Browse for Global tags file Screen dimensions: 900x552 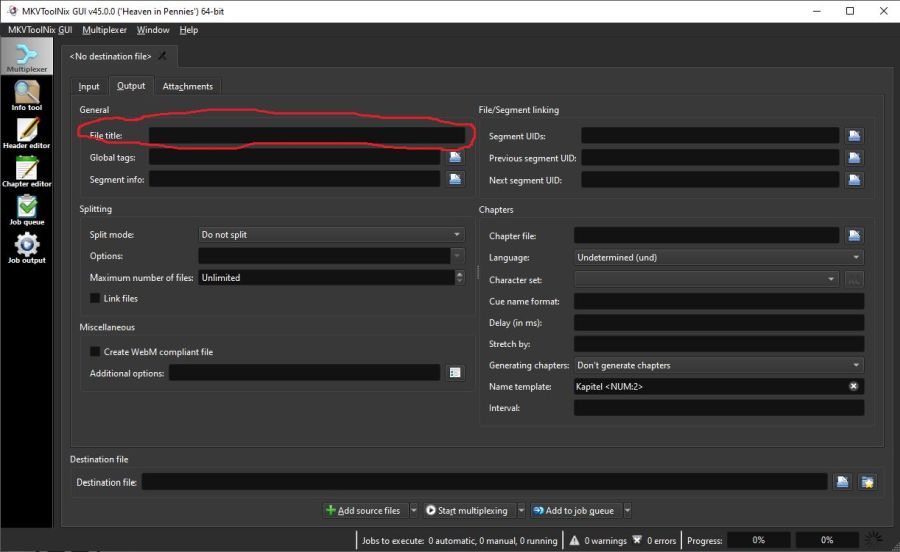pos(455,157)
